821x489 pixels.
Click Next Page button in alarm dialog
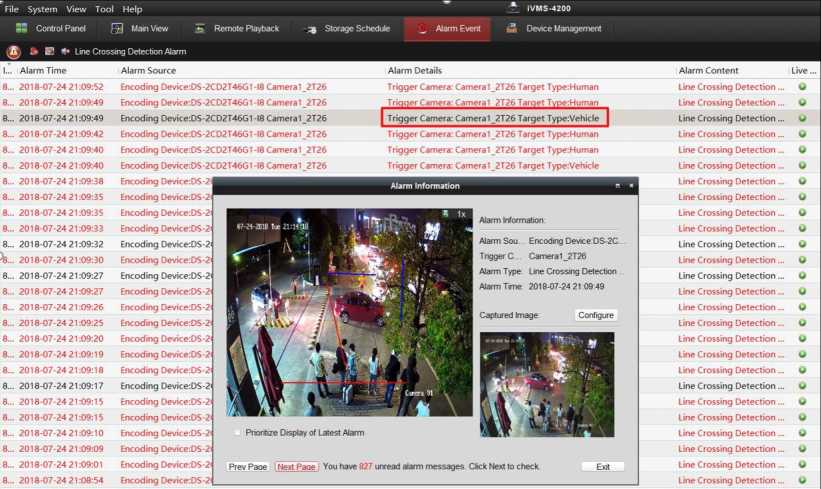[x=296, y=467]
